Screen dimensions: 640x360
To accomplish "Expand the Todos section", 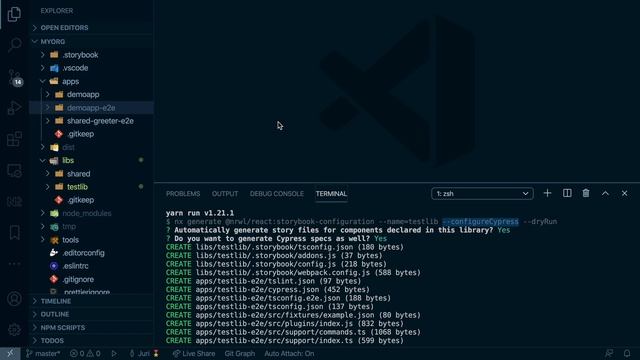I will (91, 341).
